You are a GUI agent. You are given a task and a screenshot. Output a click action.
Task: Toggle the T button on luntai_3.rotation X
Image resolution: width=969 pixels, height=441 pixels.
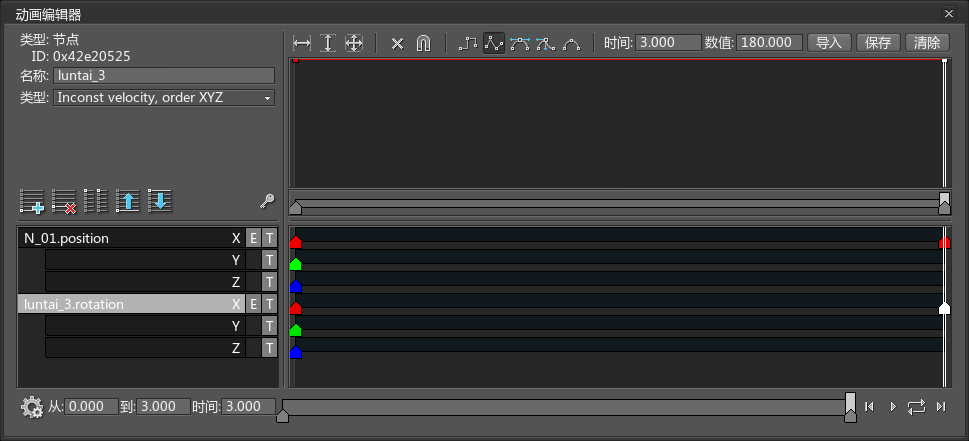(x=269, y=304)
